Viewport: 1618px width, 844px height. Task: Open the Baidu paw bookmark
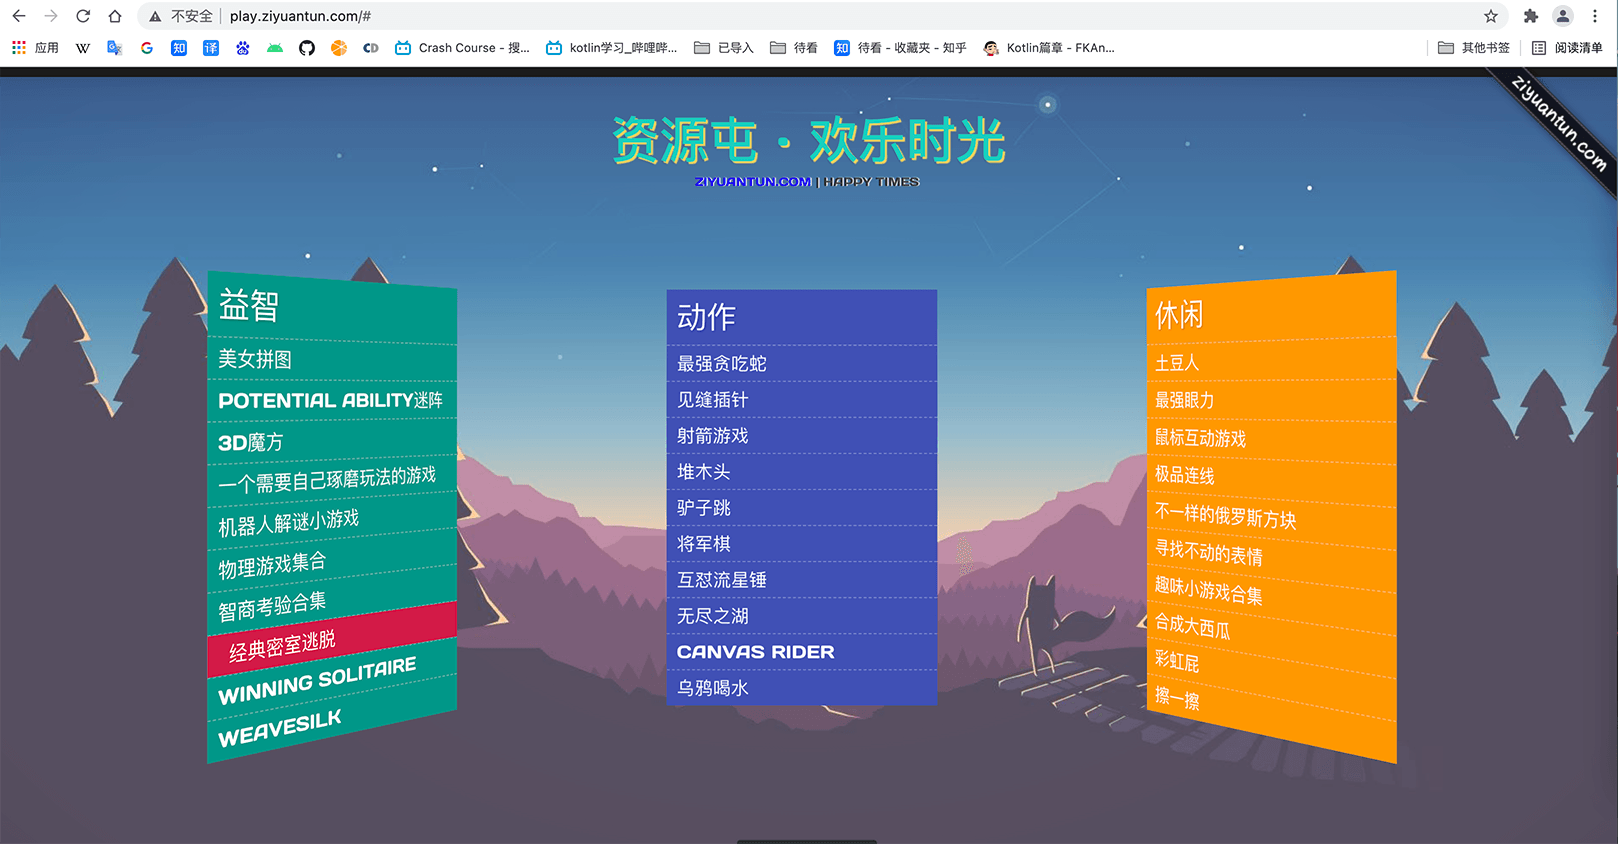tap(243, 48)
